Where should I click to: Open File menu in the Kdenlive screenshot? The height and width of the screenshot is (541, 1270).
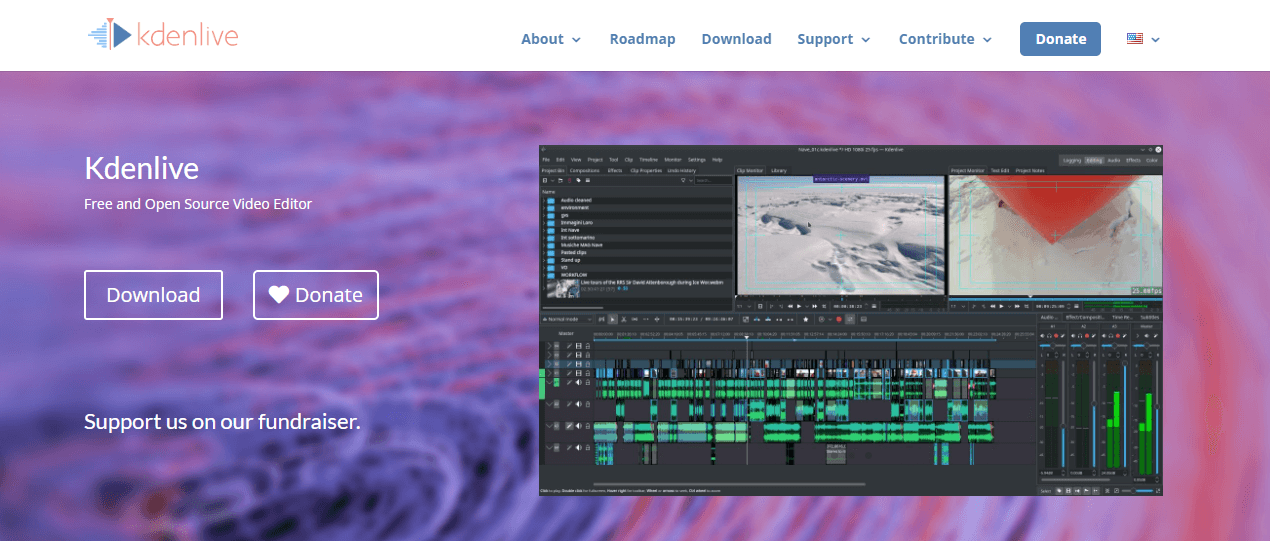click(x=546, y=160)
